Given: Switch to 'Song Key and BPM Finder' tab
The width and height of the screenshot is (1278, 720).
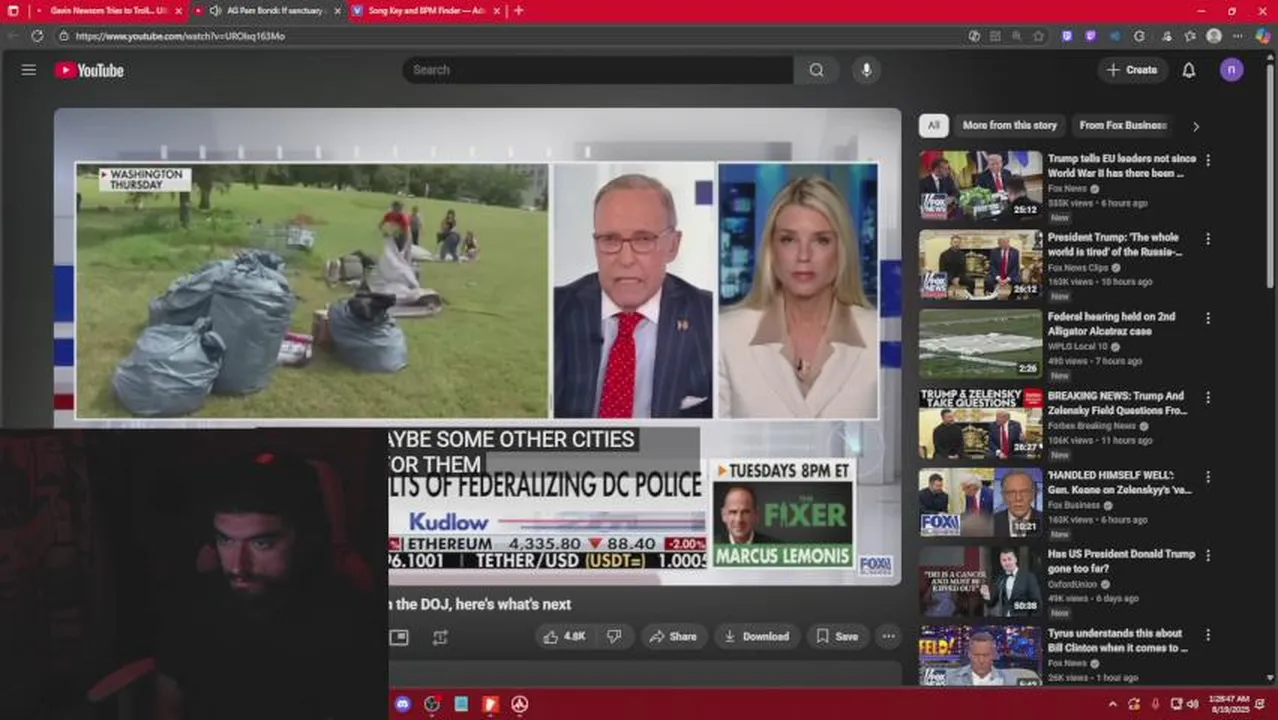Looking at the screenshot, I should point(428,11).
